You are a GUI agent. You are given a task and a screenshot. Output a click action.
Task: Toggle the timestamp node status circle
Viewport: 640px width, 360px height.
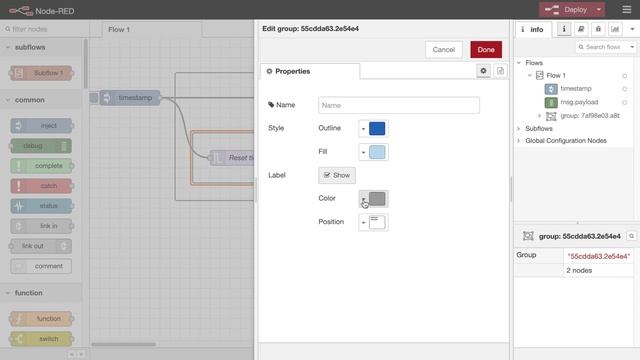(624, 89)
